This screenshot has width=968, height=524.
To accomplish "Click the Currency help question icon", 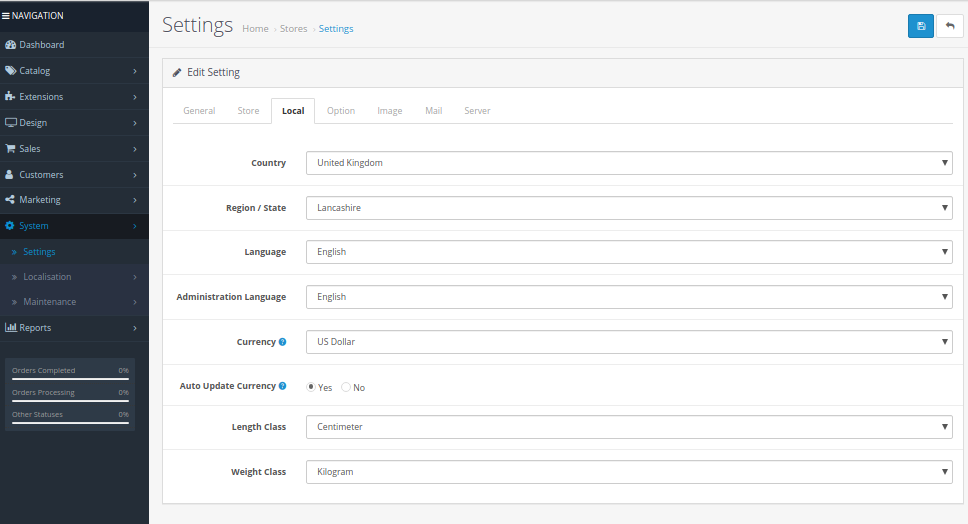I will click(282, 342).
